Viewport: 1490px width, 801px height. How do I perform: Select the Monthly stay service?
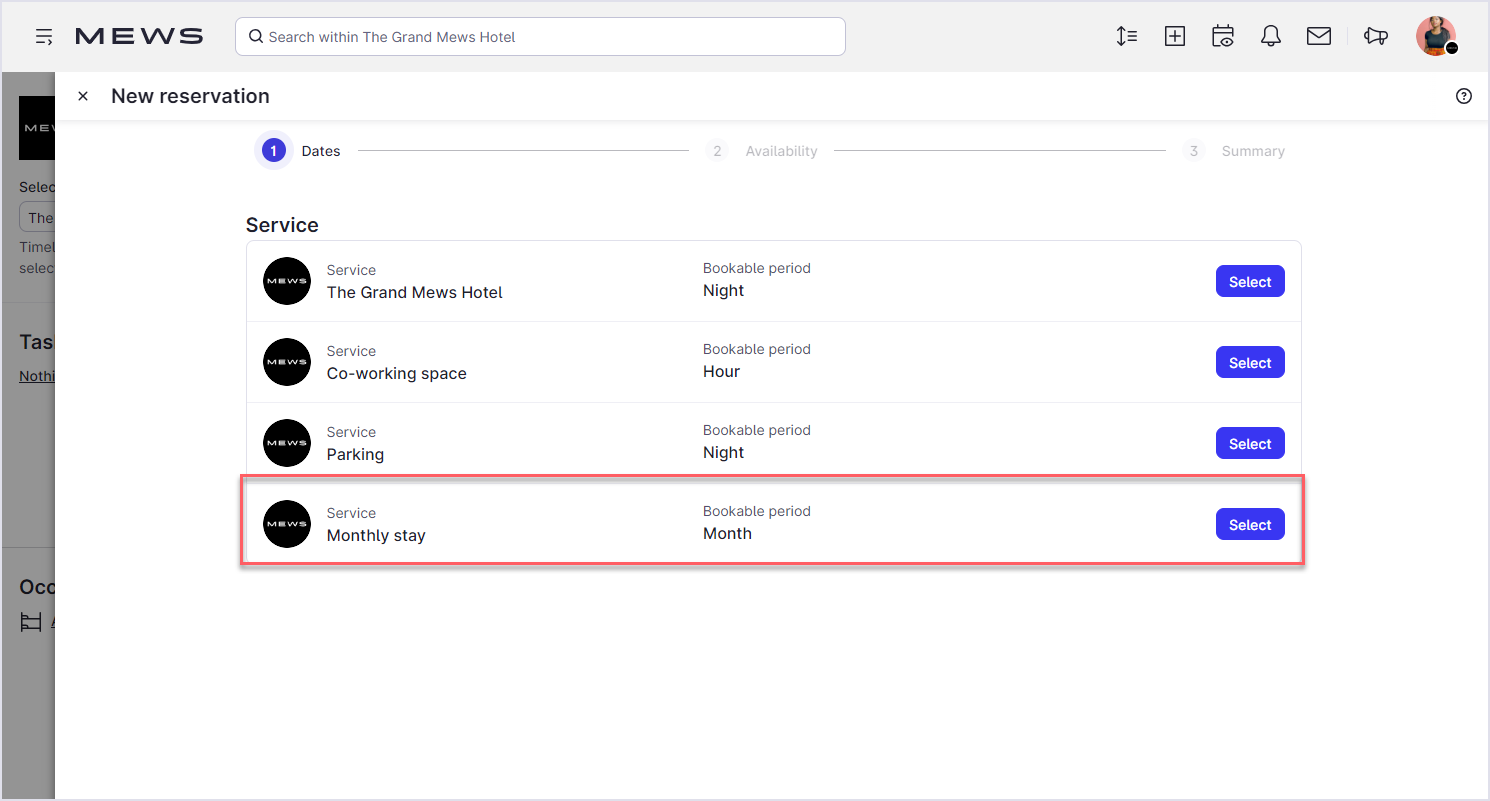1250,524
